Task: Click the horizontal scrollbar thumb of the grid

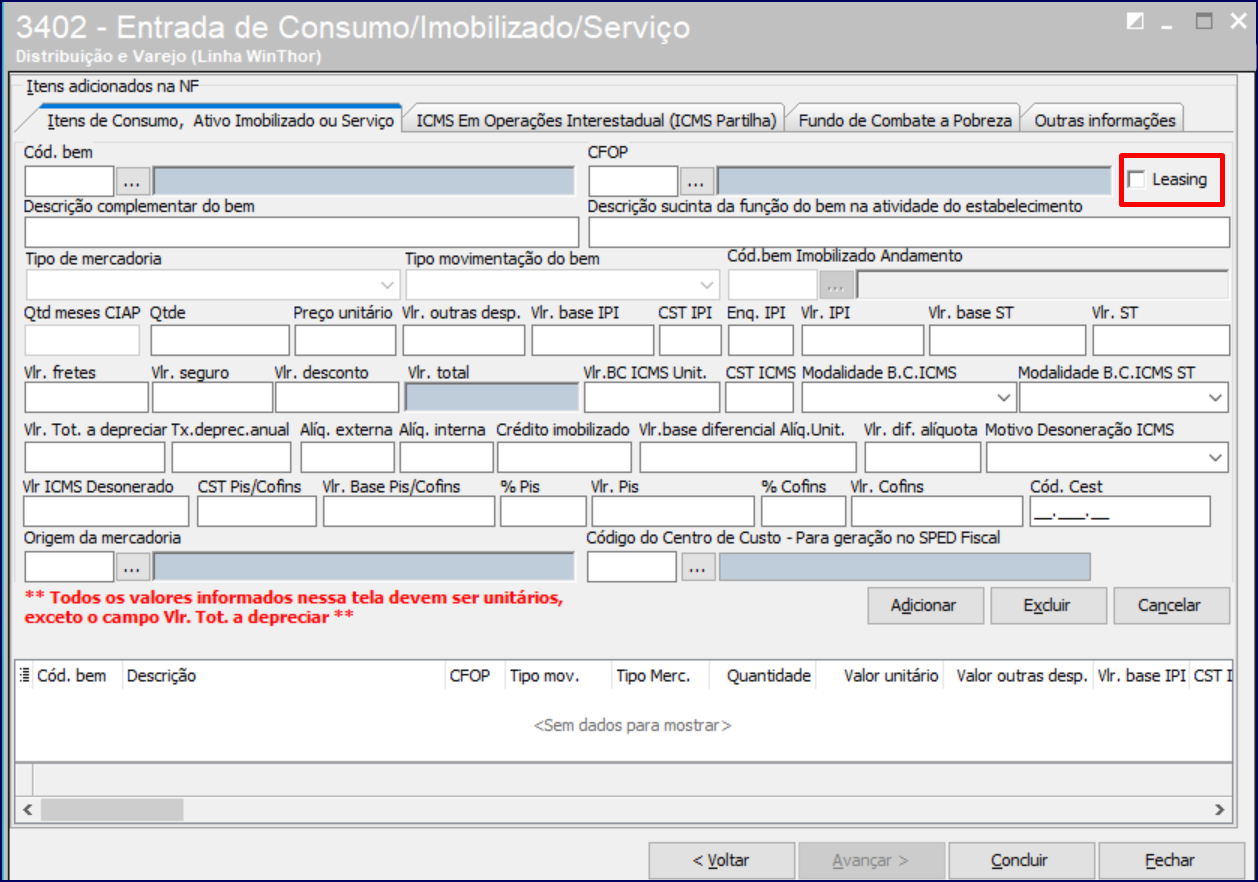Action: point(112,809)
